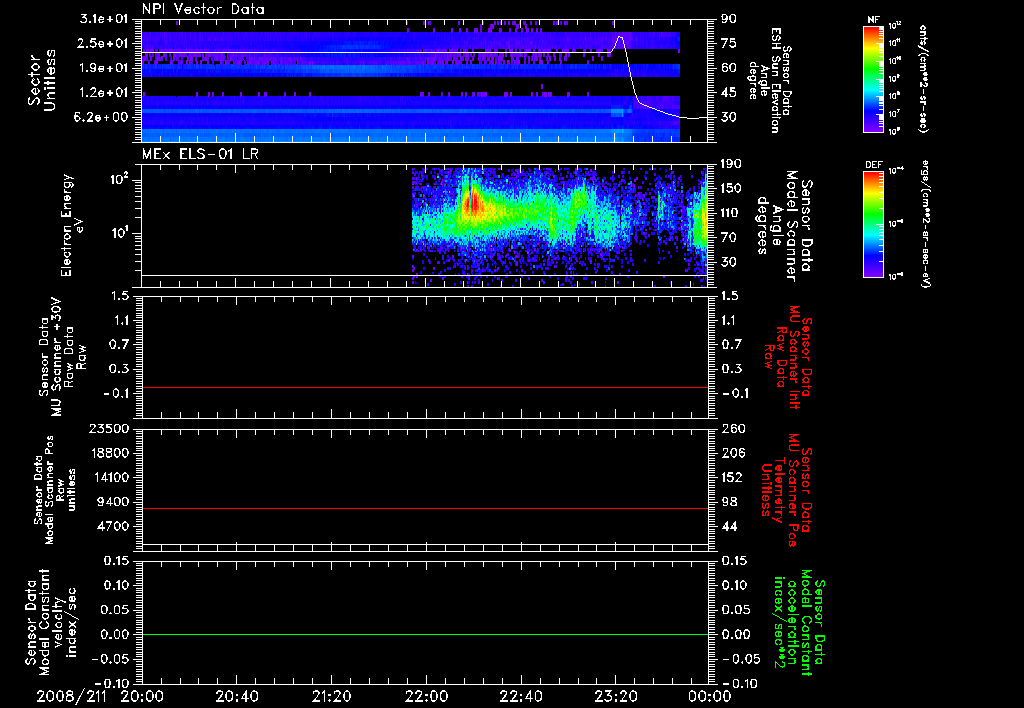This screenshot has height=708, width=1024.
Task: Click the '152' telemetry tick label
Action: pyautogui.click(x=732, y=477)
